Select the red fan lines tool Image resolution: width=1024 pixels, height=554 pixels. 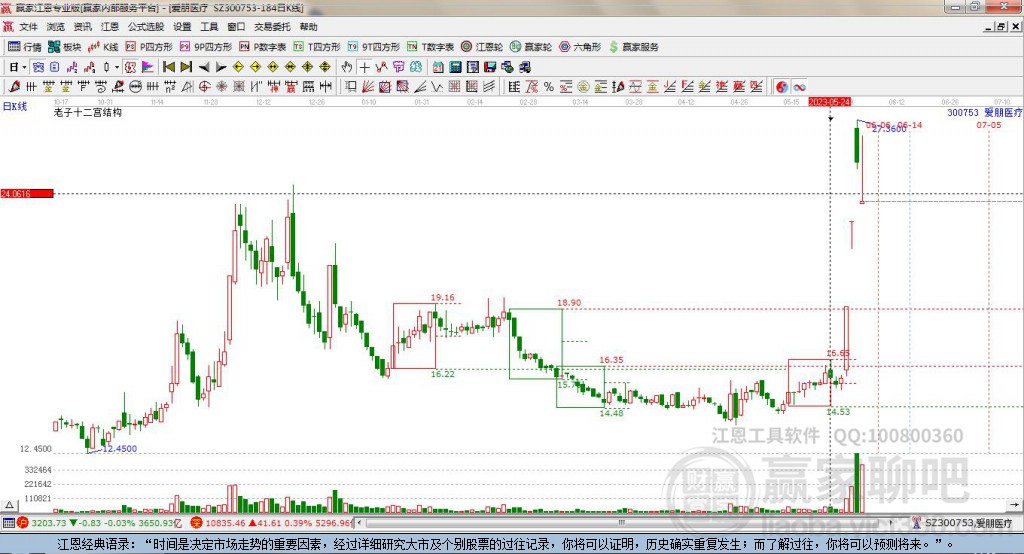(368, 87)
